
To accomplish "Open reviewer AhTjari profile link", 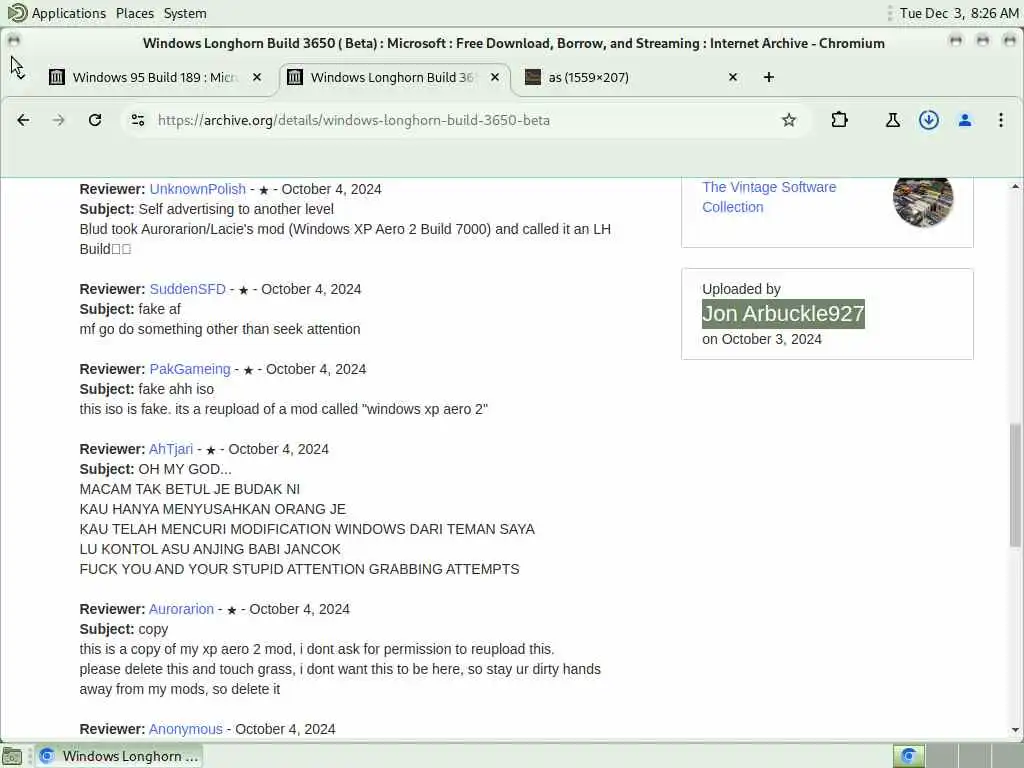I will 171,449.
